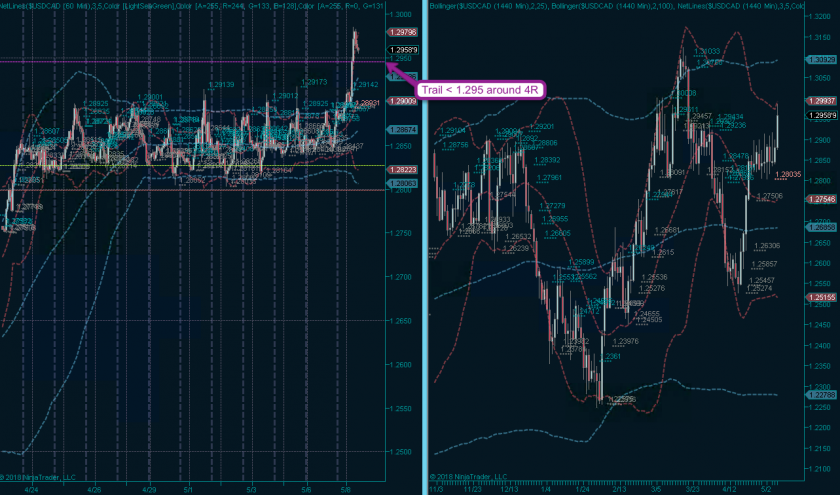Image resolution: width=840 pixels, height=495 pixels.
Task: Click the 1.3150 axis label in right chart
Action: pos(820,37)
